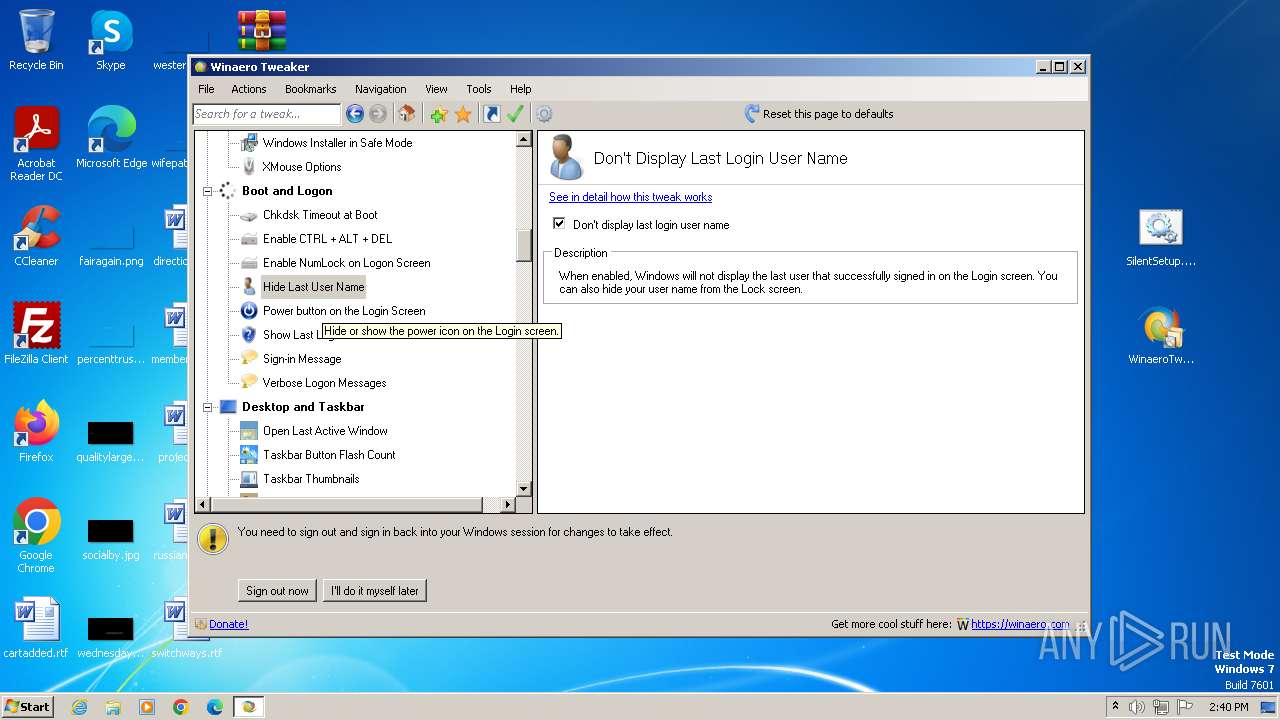Screen dimensions: 1280x720
Task: Click the Enable CTRL + ALT + DEL icon
Action: [x=249, y=239]
